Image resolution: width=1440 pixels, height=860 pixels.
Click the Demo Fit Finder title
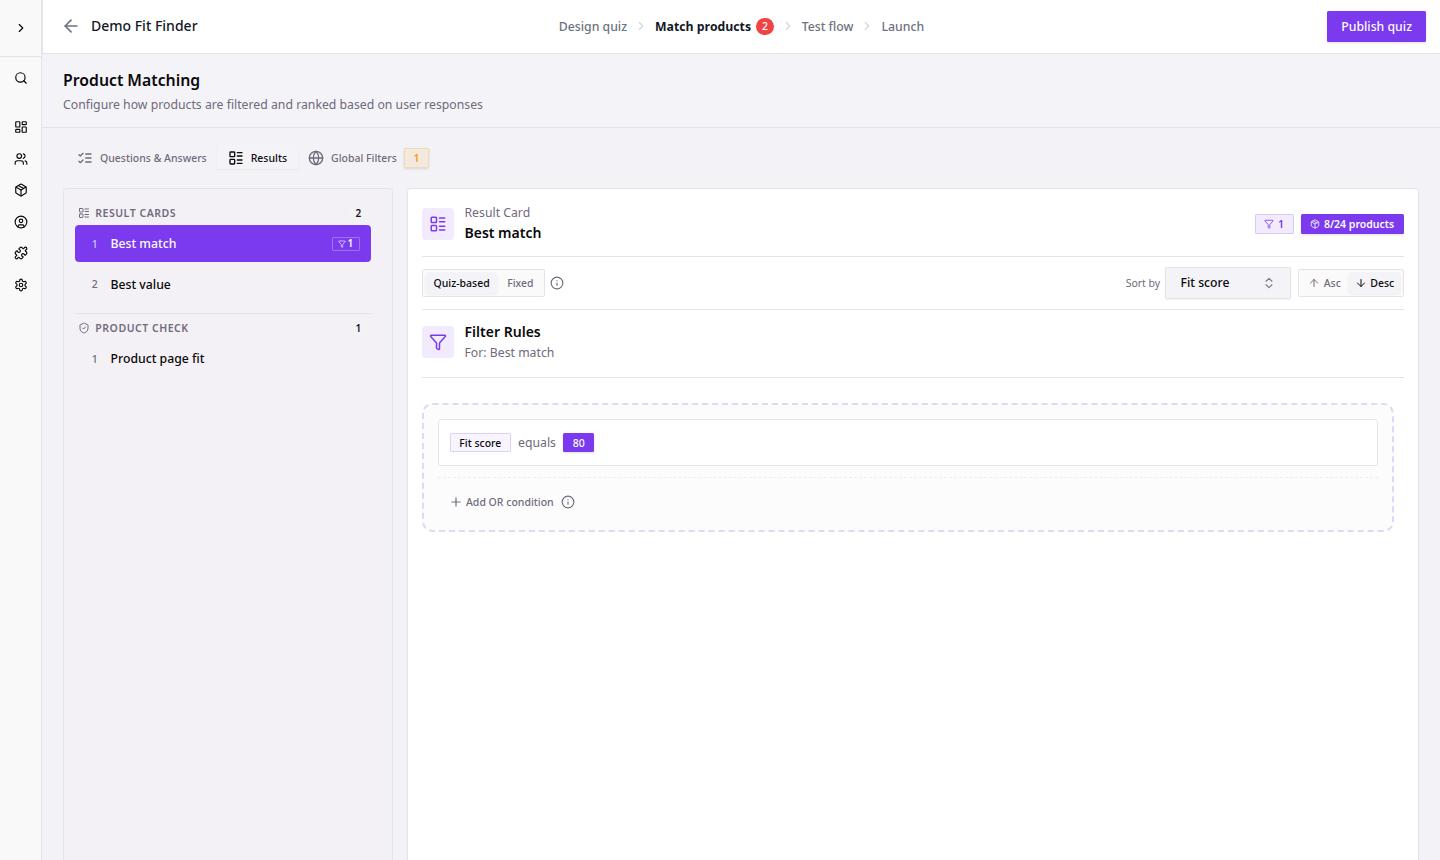point(144,26)
